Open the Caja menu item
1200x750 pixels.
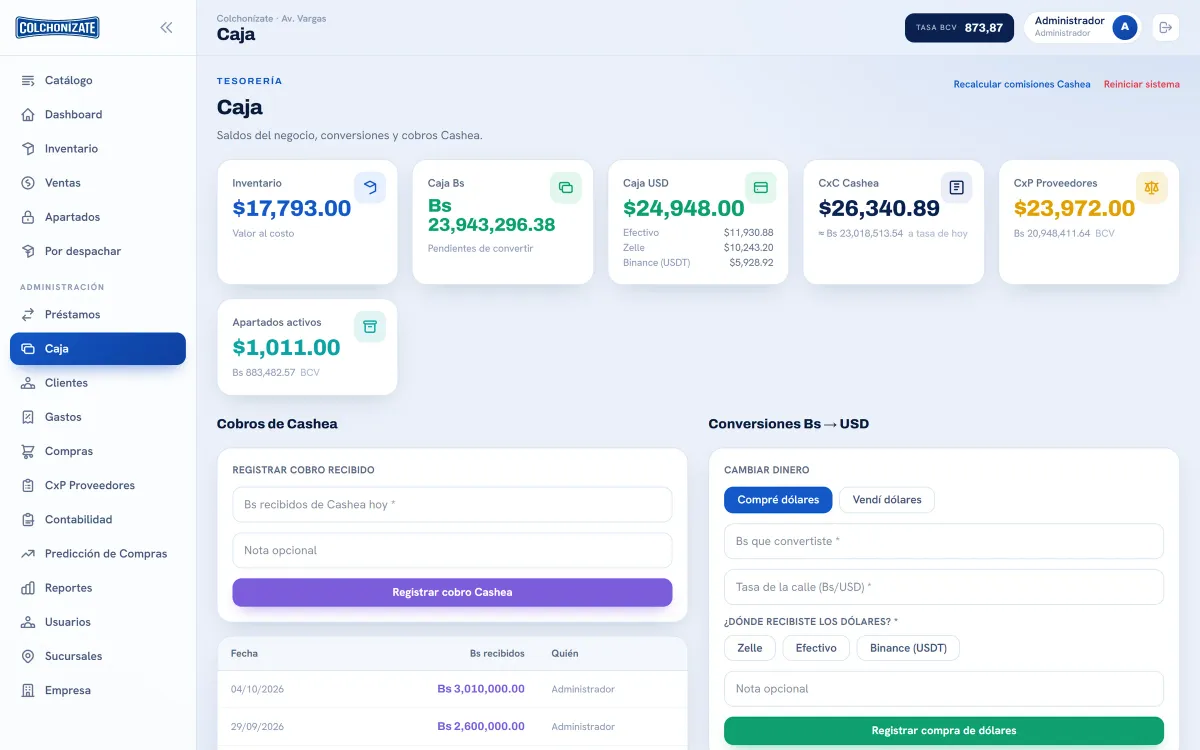[x=98, y=349]
